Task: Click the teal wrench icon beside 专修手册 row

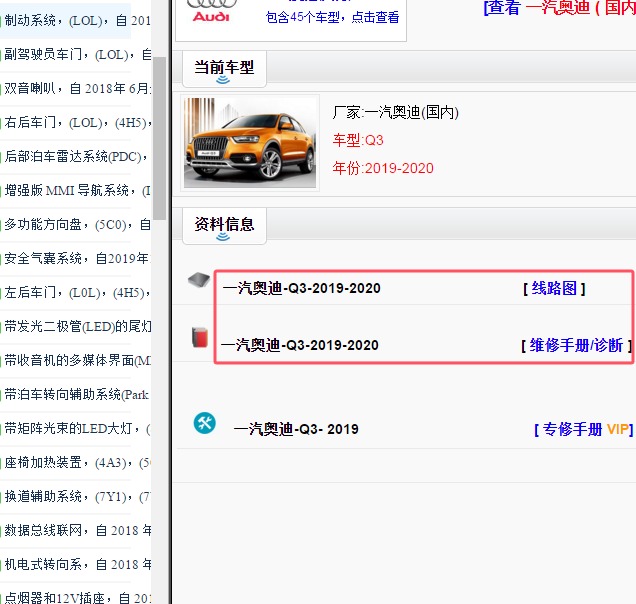Action: click(204, 423)
